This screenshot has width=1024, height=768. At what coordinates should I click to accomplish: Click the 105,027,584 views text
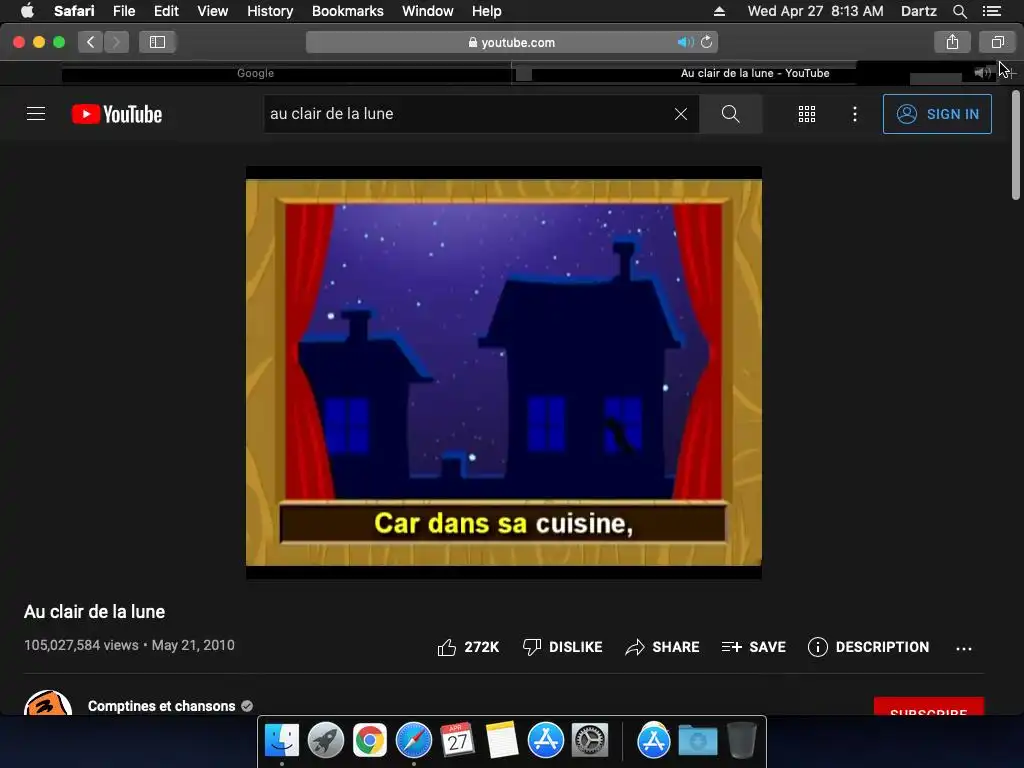point(81,645)
